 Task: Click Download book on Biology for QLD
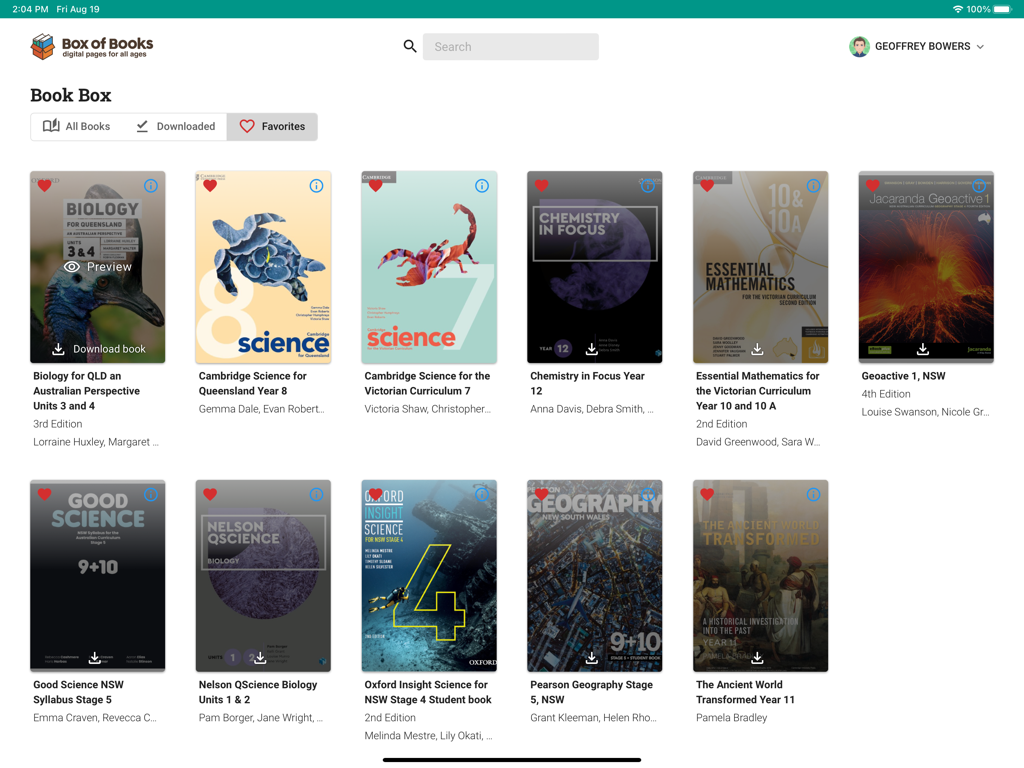coord(97,349)
